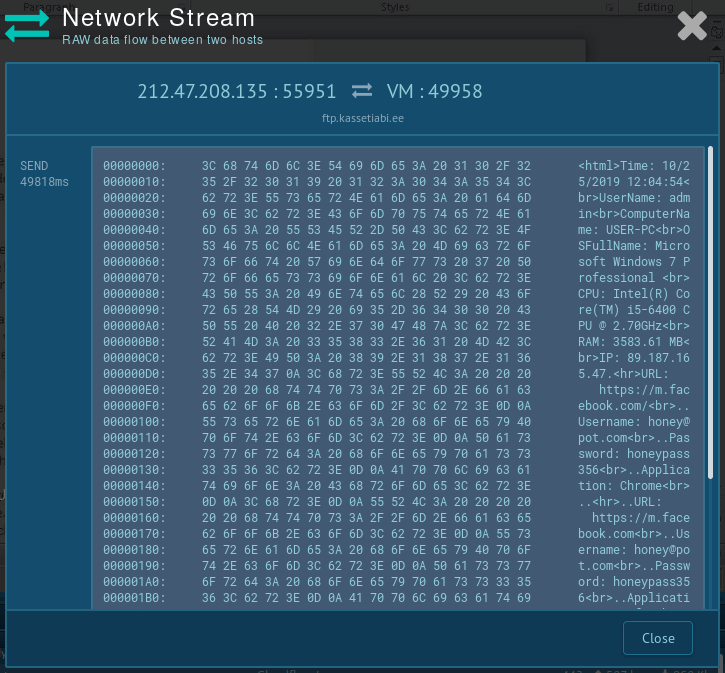Click the 49818ms timestamp
The image size is (725, 673).
pyautogui.click(x=45, y=182)
